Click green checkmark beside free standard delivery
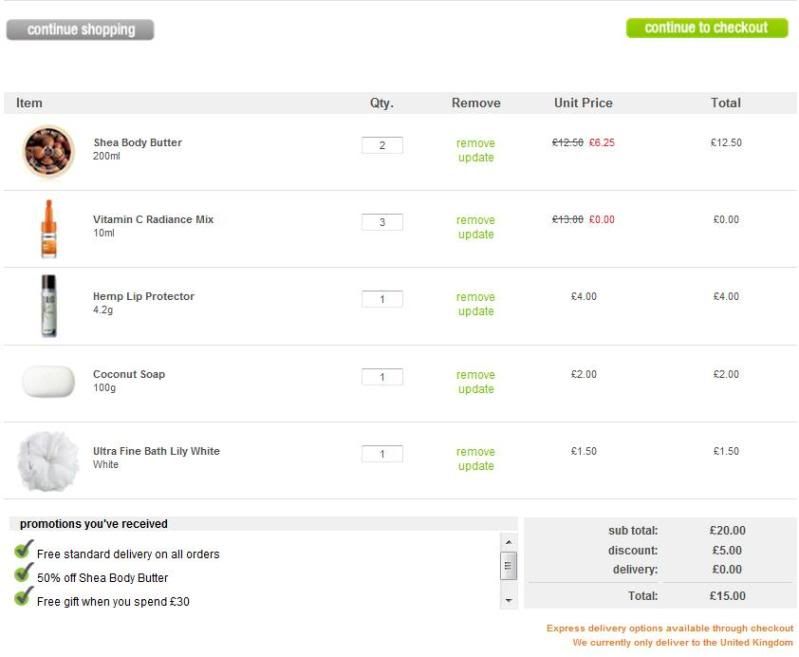Screen dimensions: 799x657 [x=24, y=550]
